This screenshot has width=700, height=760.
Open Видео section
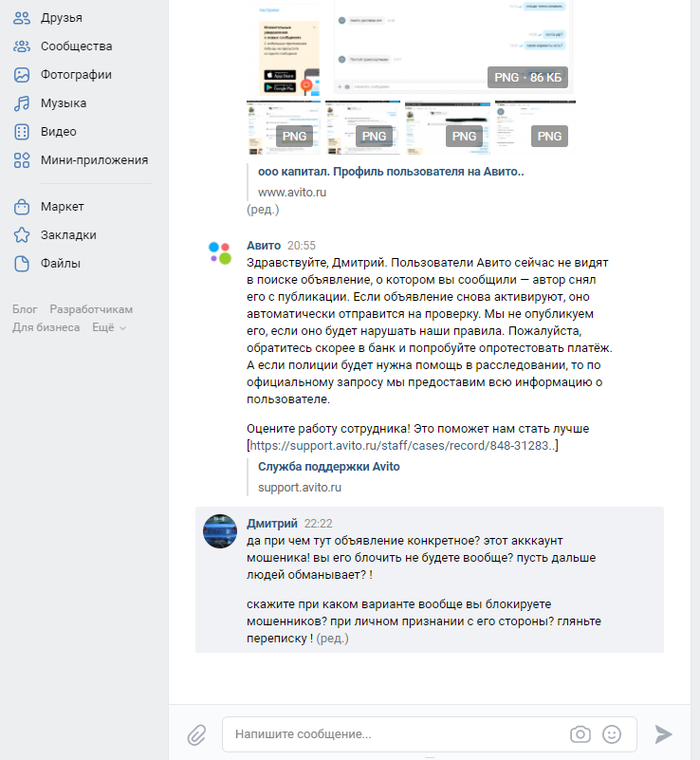[59, 132]
